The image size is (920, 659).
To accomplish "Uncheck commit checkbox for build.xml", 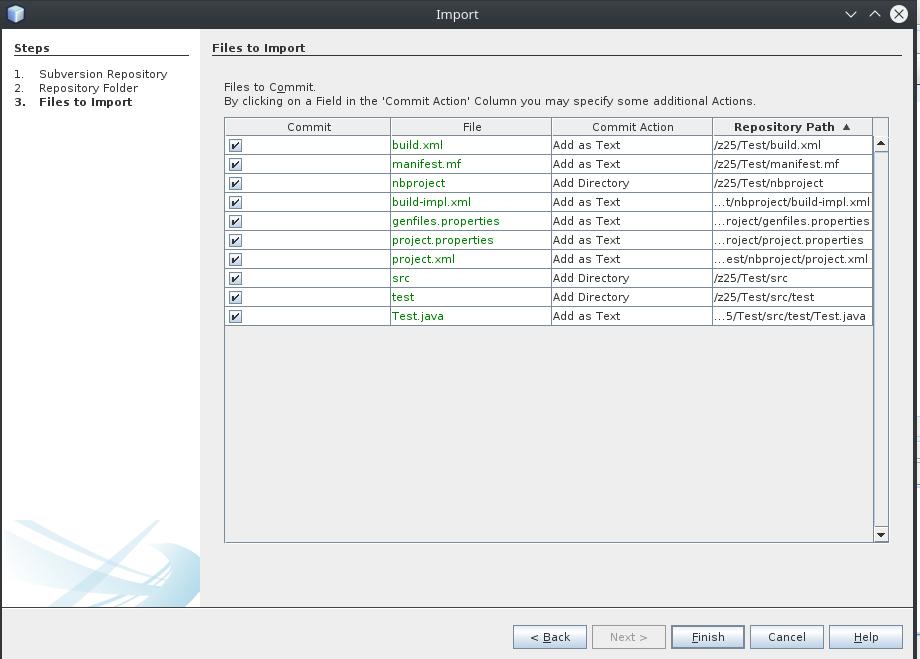I will pyautogui.click(x=235, y=146).
